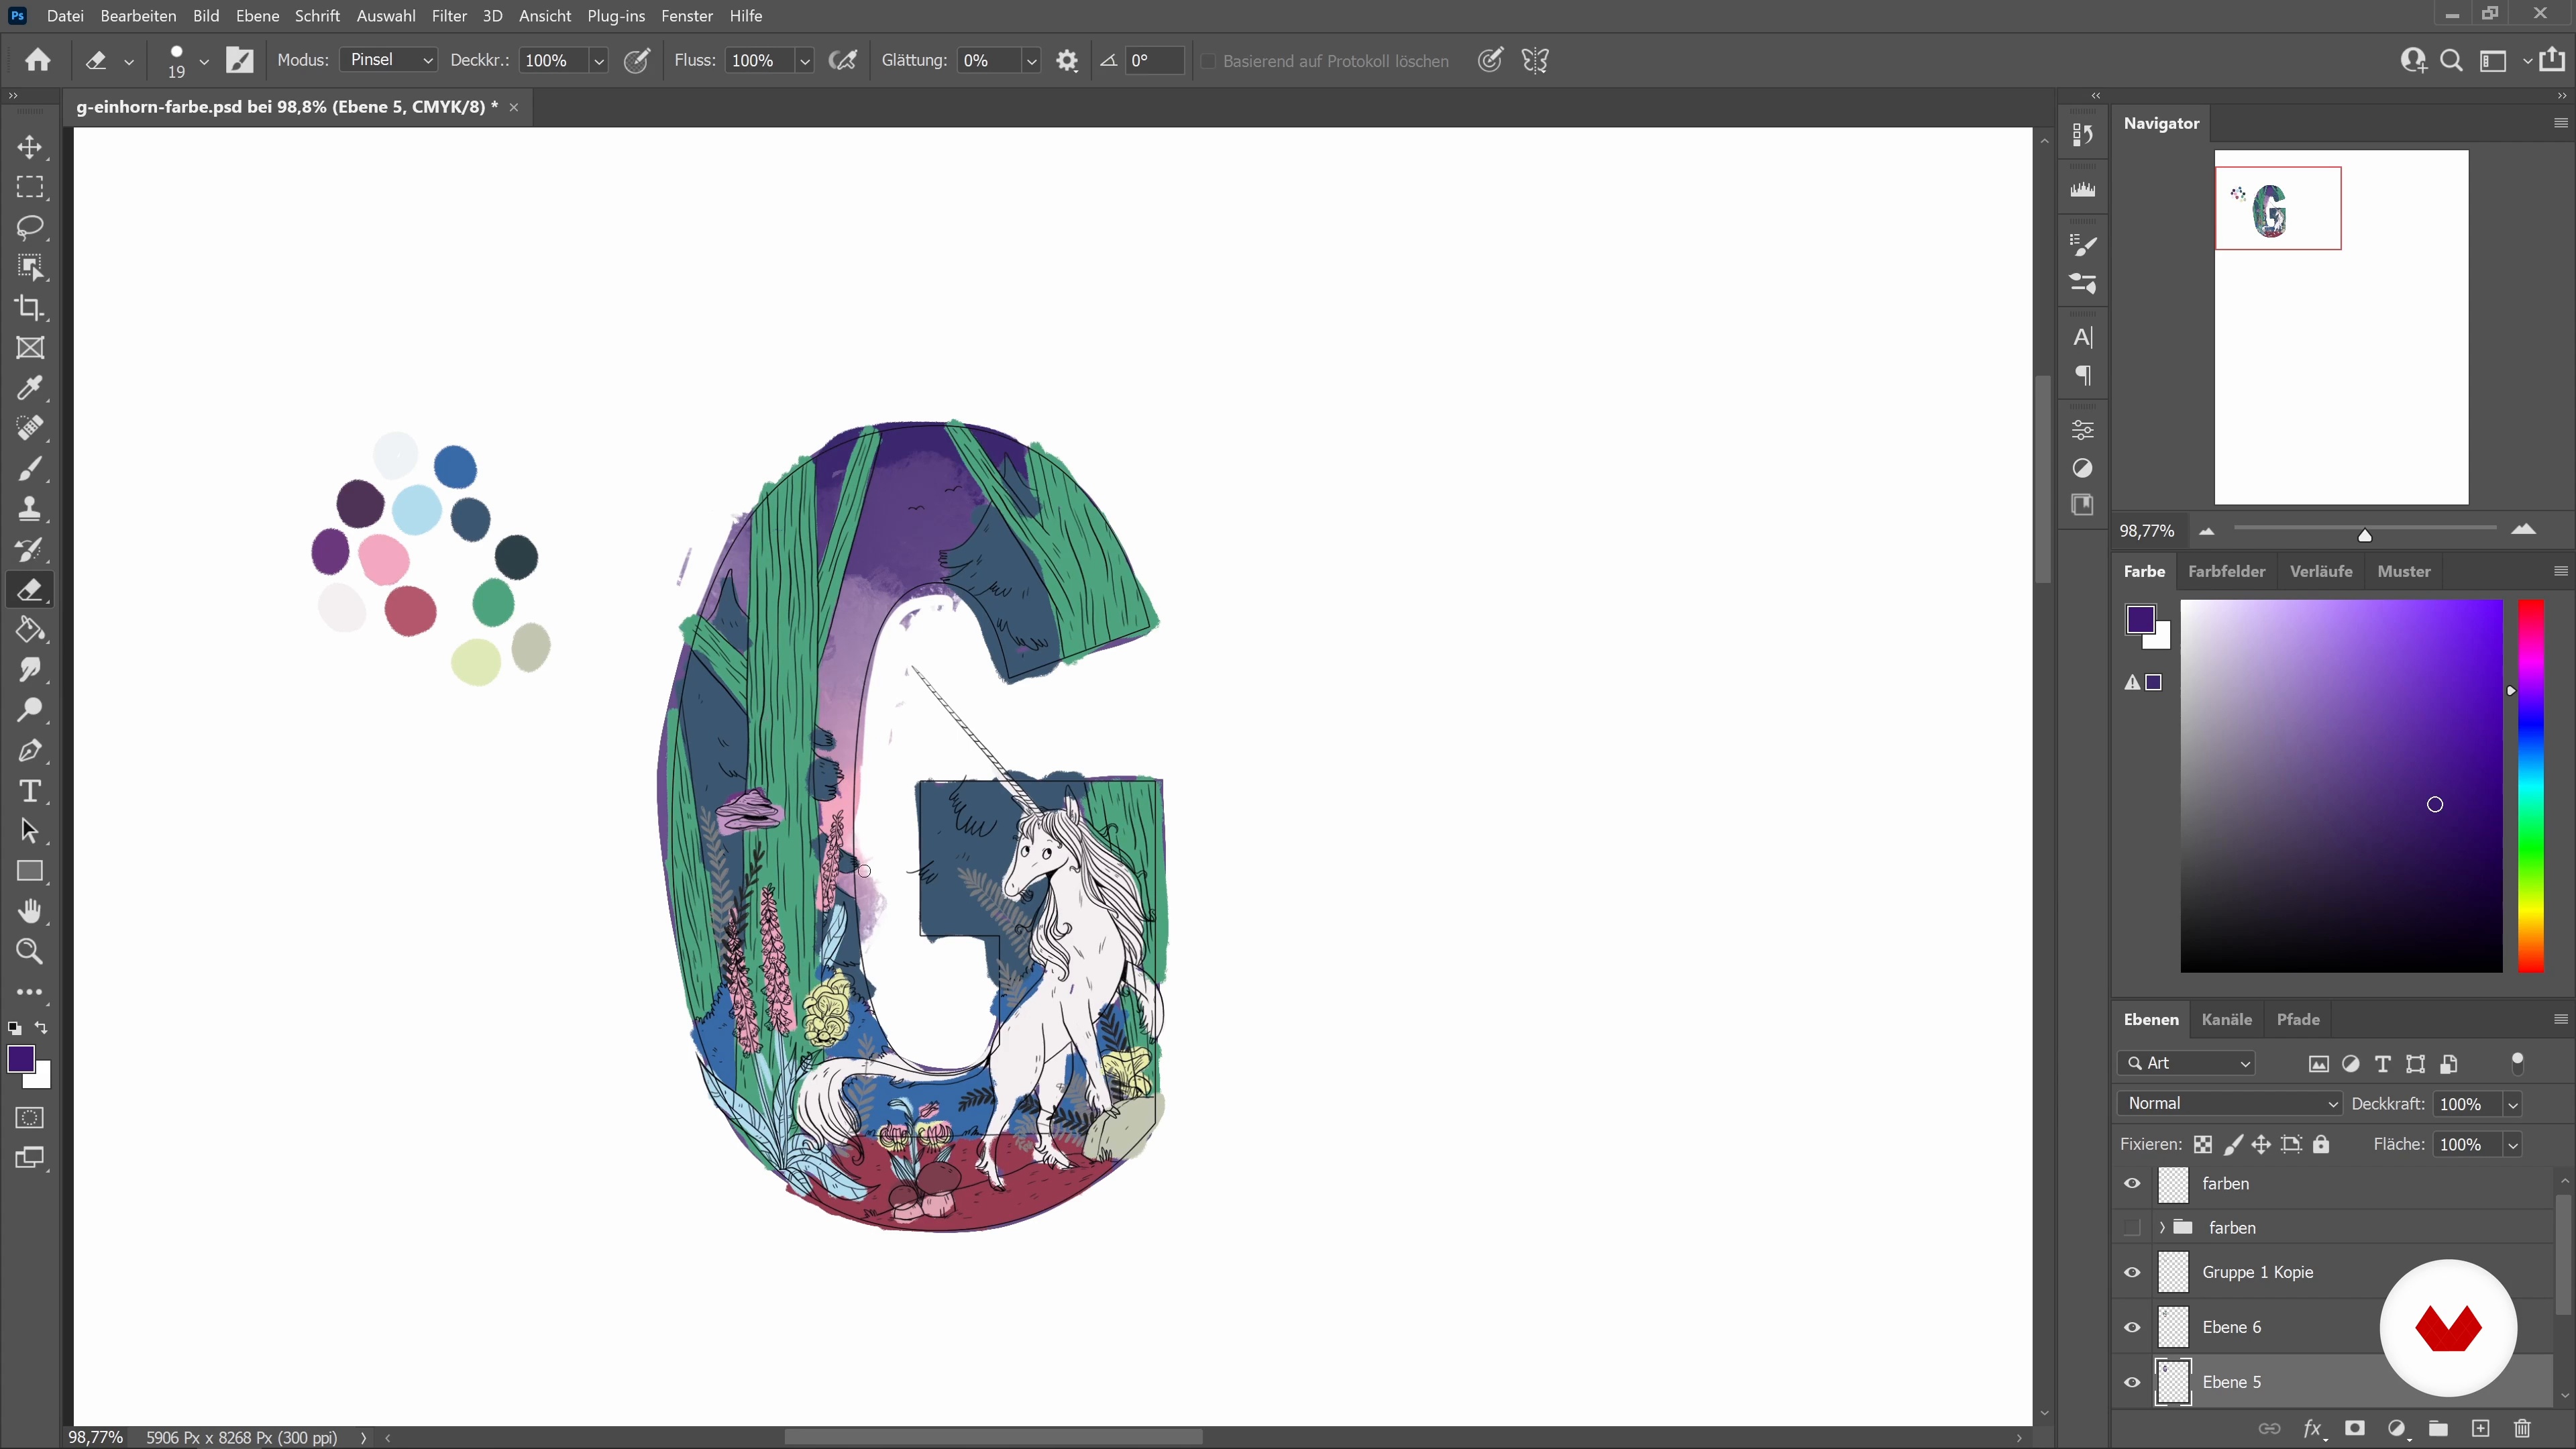Select the Clone Stamp tool
Image resolution: width=2576 pixels, height=1449 pixels.
(30, 509)
